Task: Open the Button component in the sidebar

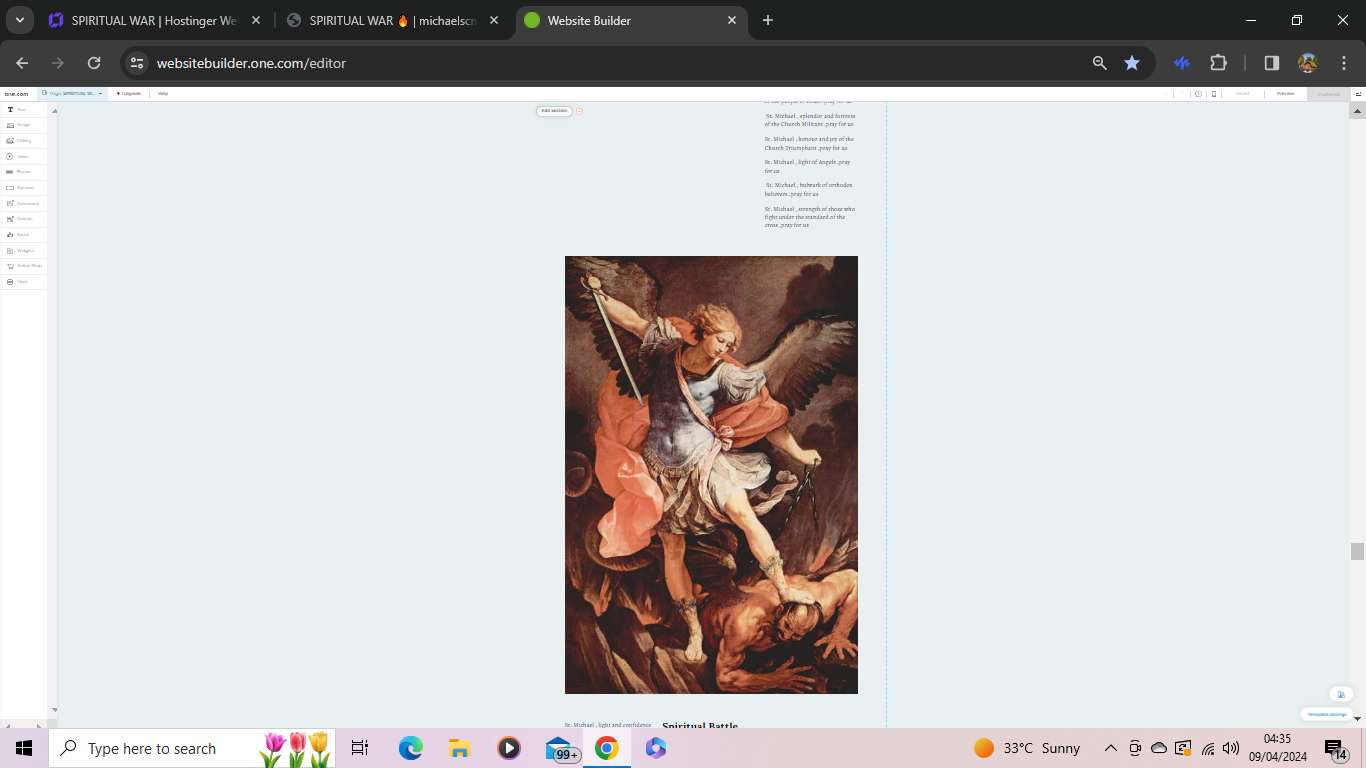Action: [23, 172]
